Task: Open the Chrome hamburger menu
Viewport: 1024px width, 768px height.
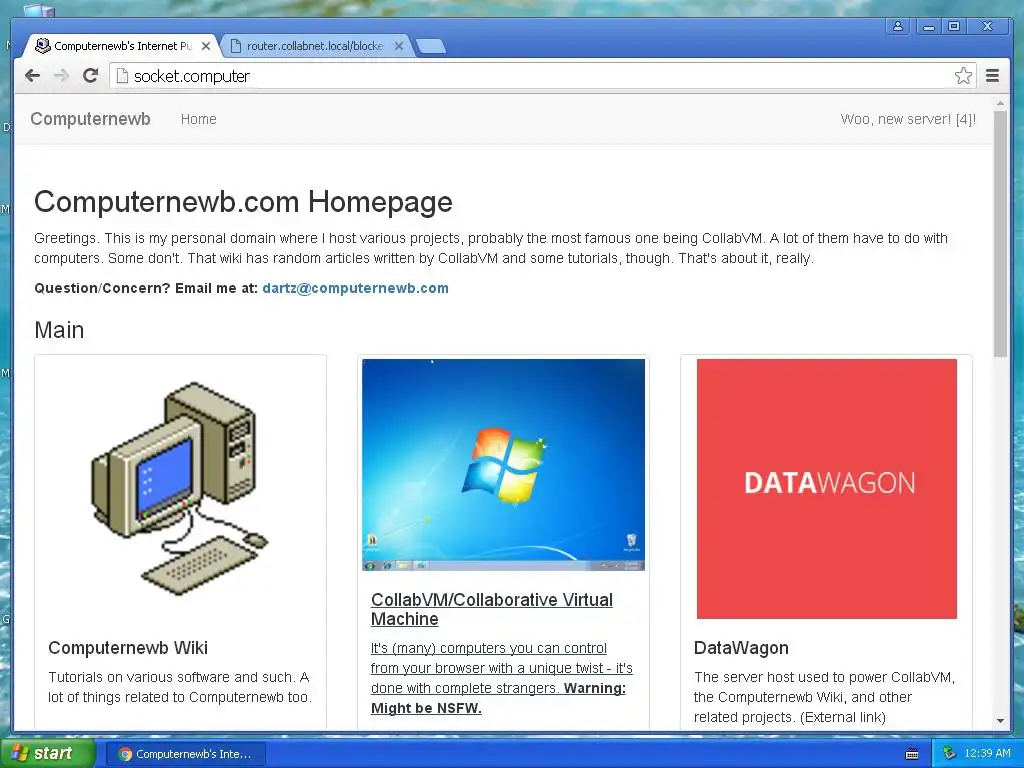Action: click(992, 76)
